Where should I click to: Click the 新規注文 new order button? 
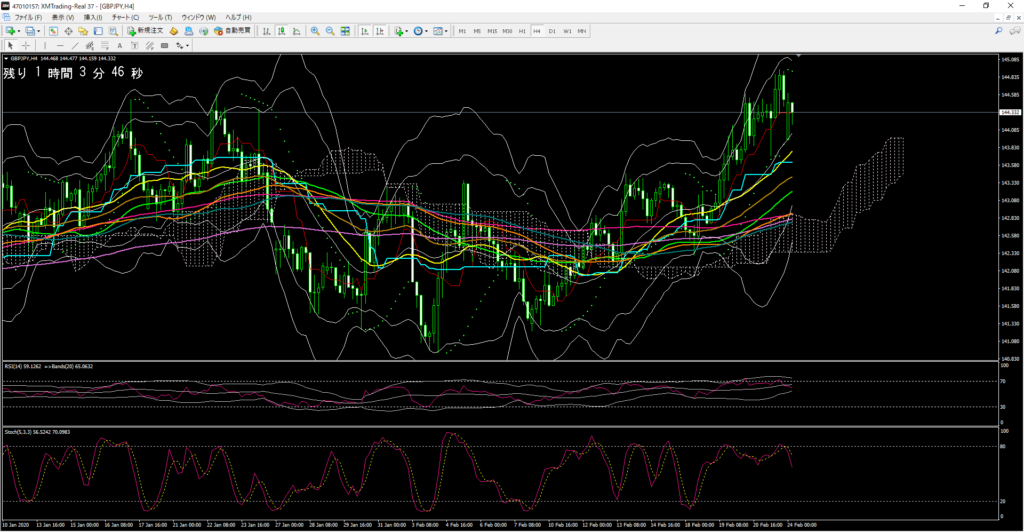pyautogui.click(x=145, y=31)
